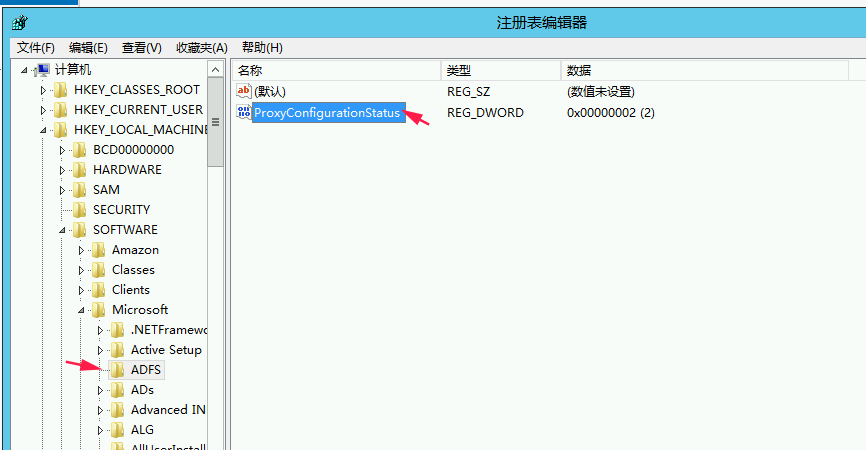The image size is (866, 450).
Task: Open the 文件(F) menu
Action: click(35, 48)
